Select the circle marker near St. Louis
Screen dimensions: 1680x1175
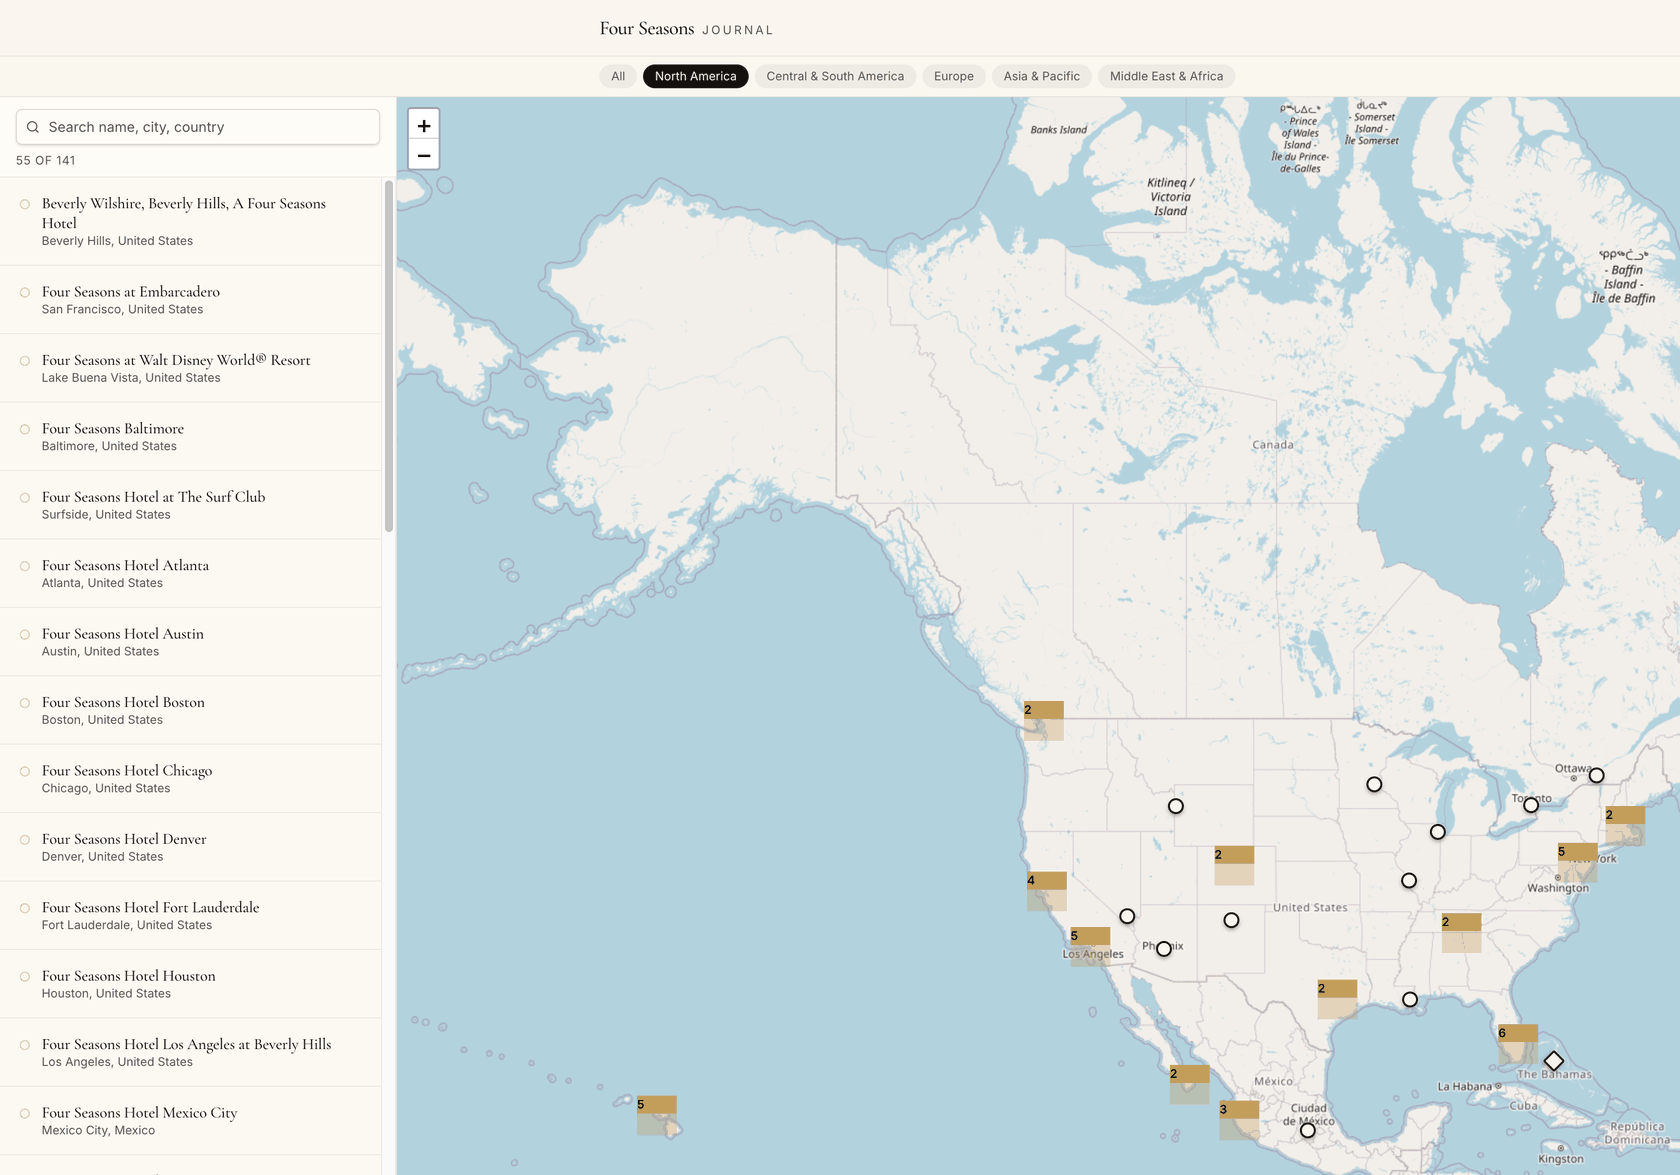tap(1409, 881)
